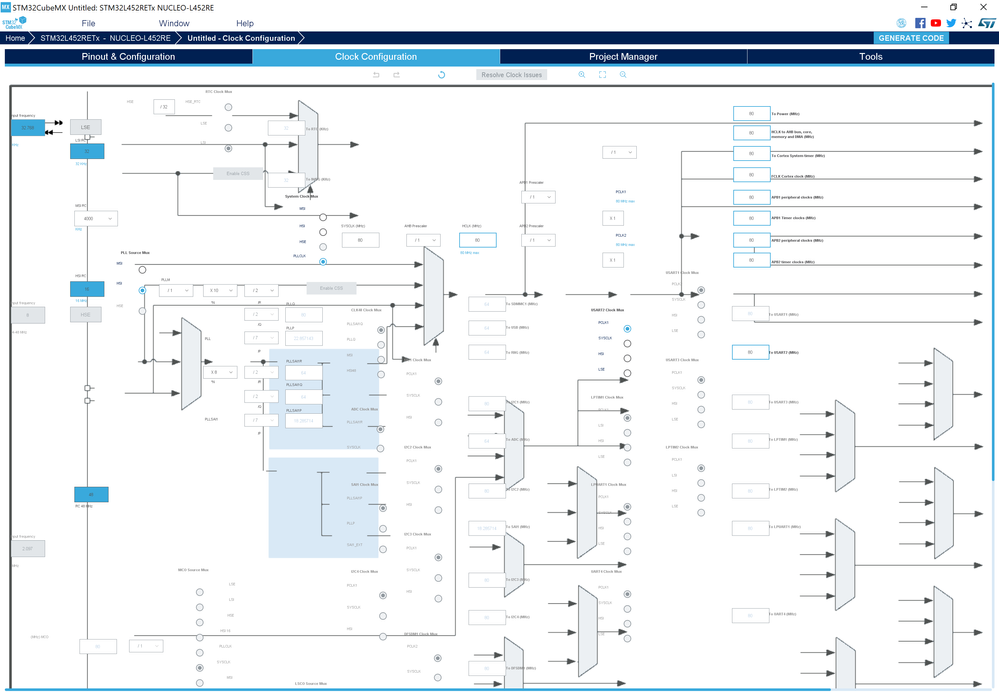Viewport: 999px width, 696px height.
Task: Zoom out of the clock diagram
Action: click(623, 75)
